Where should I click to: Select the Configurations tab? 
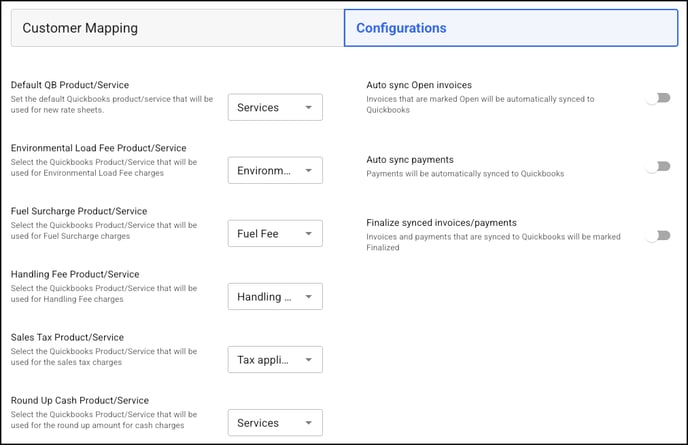click(511, 28)
